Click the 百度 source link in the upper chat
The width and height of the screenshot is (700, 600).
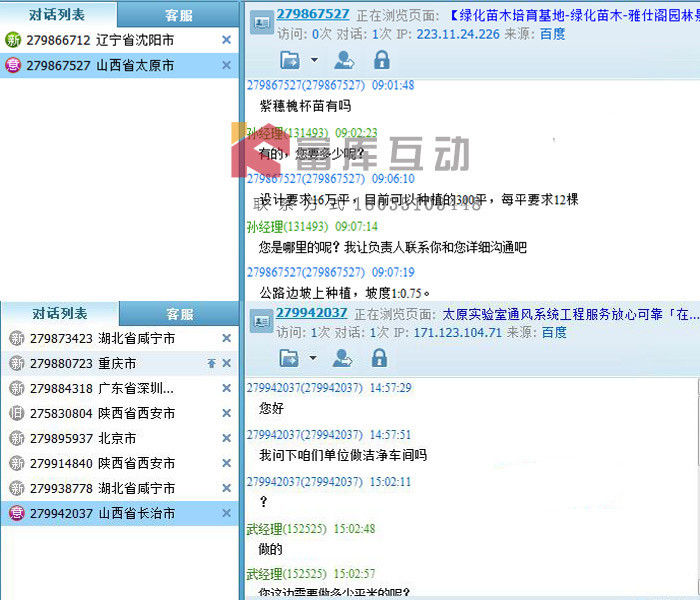(x=553, y=34)
